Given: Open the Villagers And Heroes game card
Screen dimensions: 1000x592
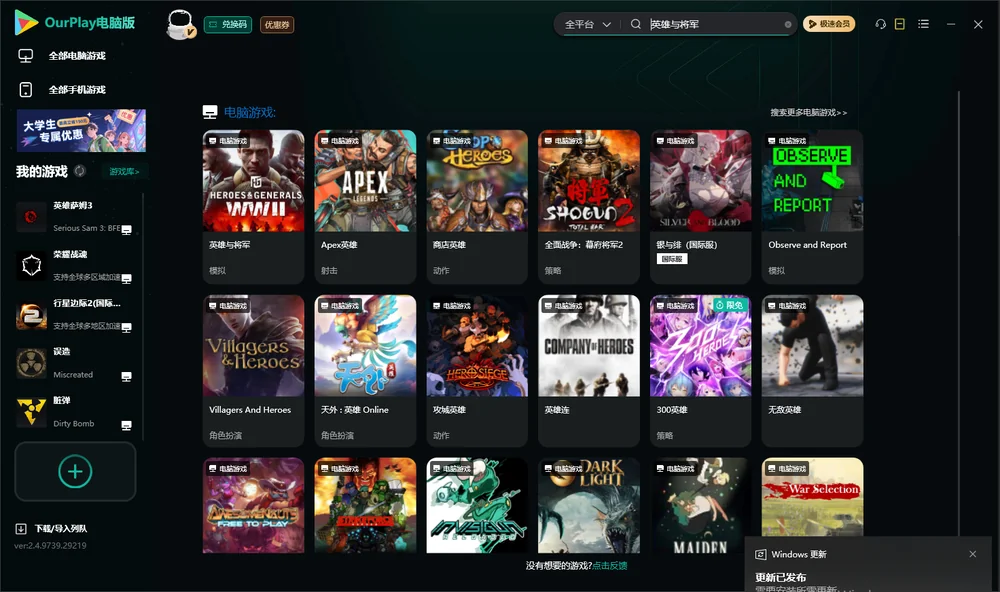Looking at the screenshot, I should point(253,371).
